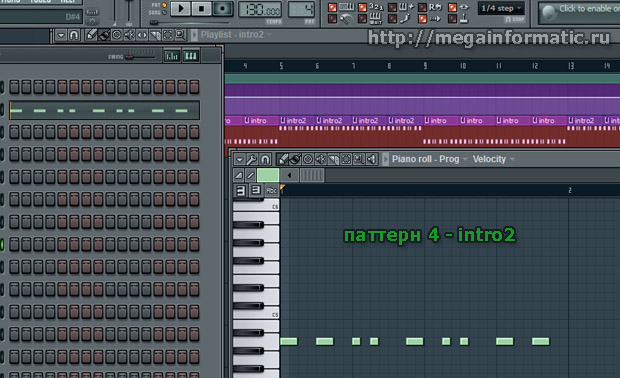
Task: Click the pattern number display showing 4
Action: click(x=301, y=9)
